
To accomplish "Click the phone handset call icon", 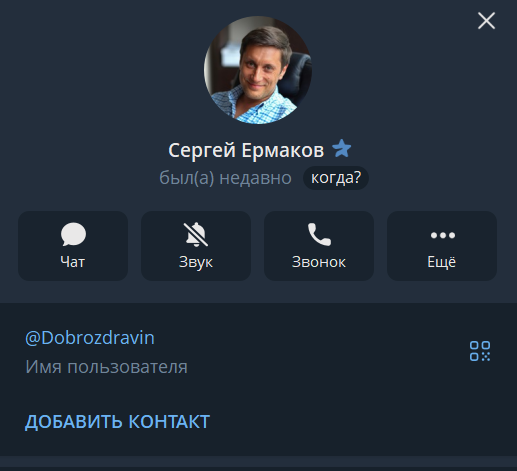I will [319, 234].
